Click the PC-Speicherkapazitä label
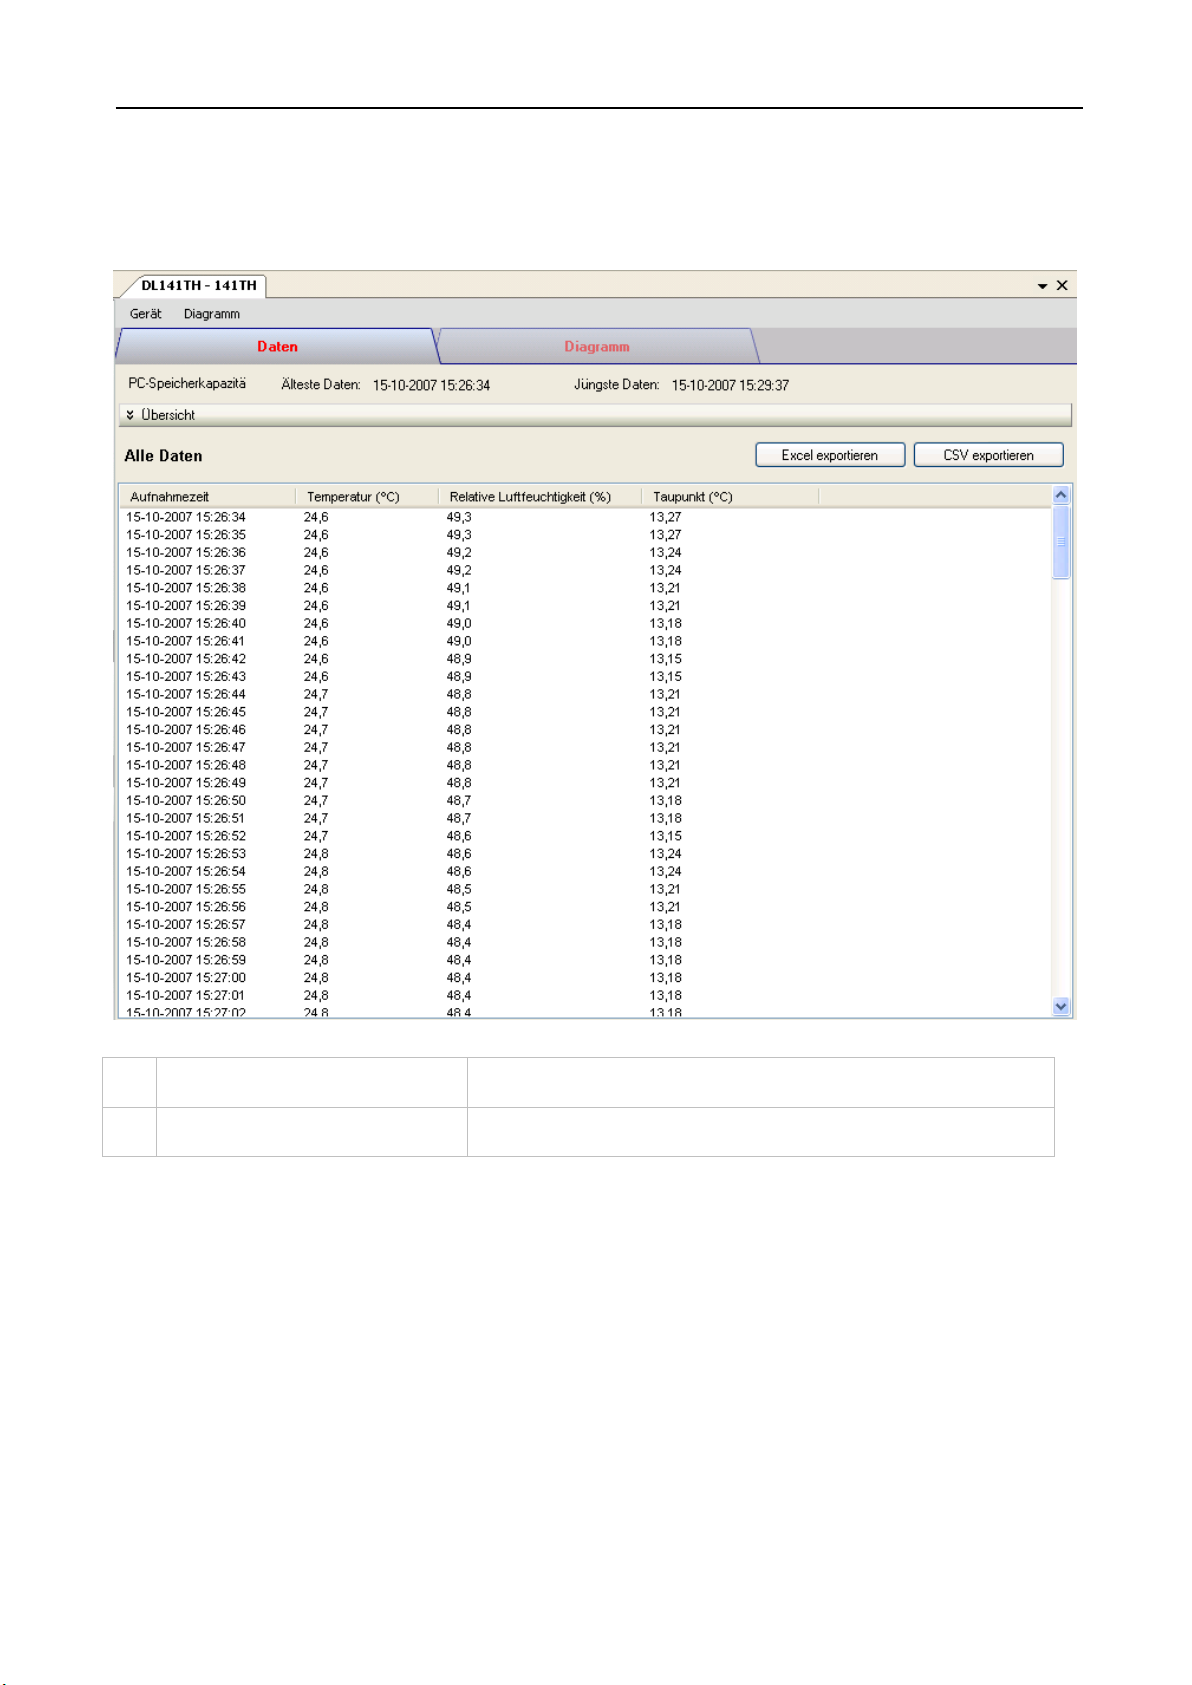This screenshot has height=1685, width=1192. point(187,384)
